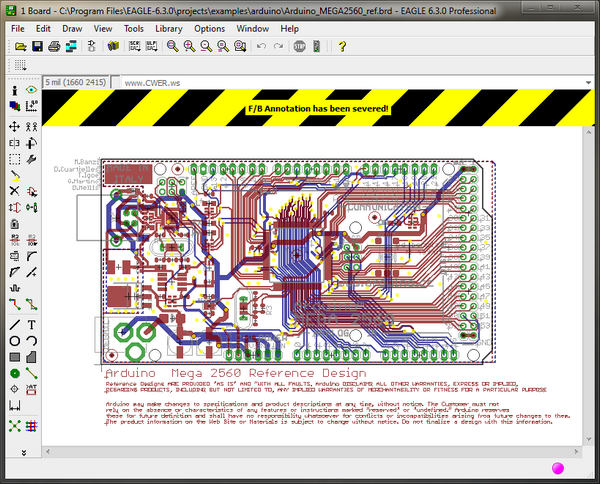Open the Library menu

point(168,29)
